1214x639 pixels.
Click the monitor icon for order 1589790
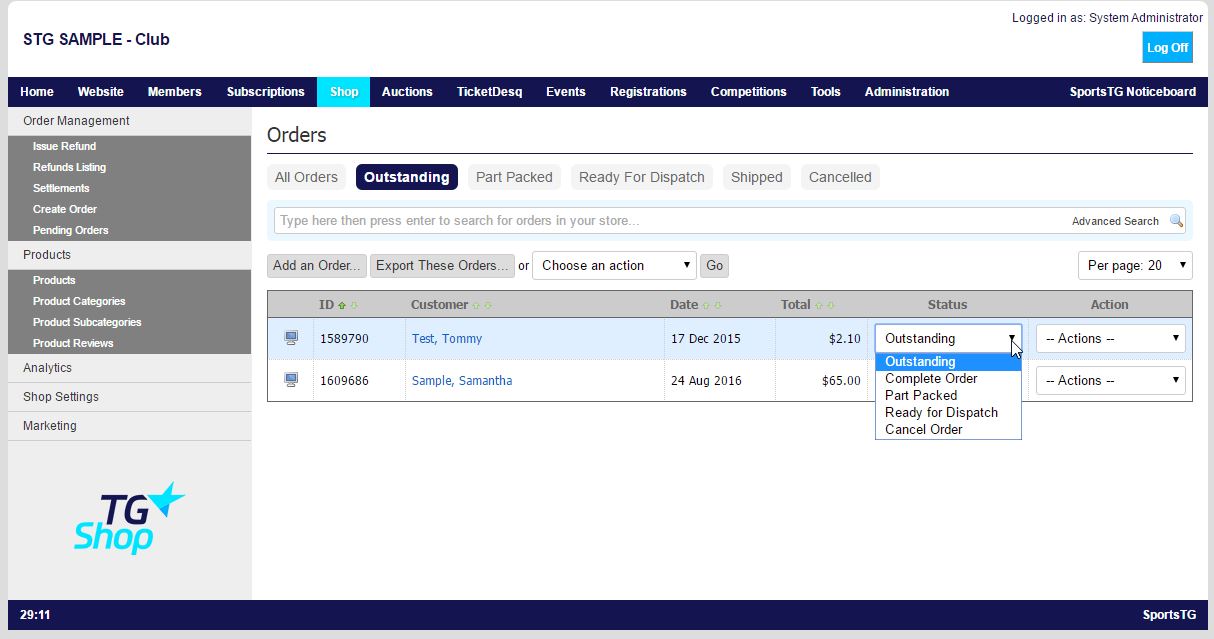click(291, 338)
